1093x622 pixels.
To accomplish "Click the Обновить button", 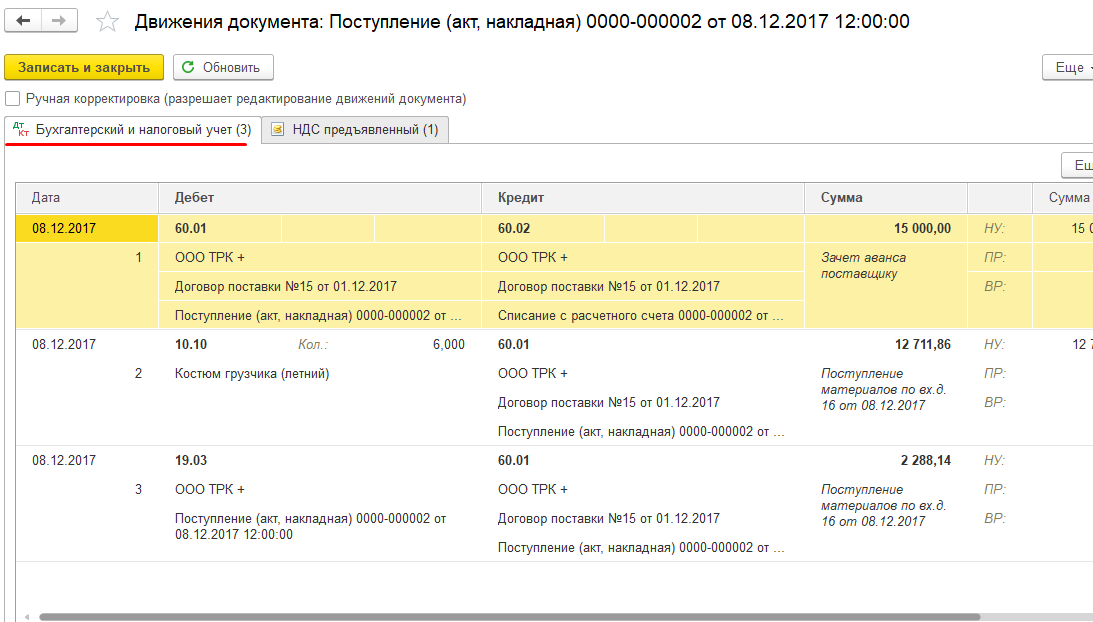I will 223,67.
